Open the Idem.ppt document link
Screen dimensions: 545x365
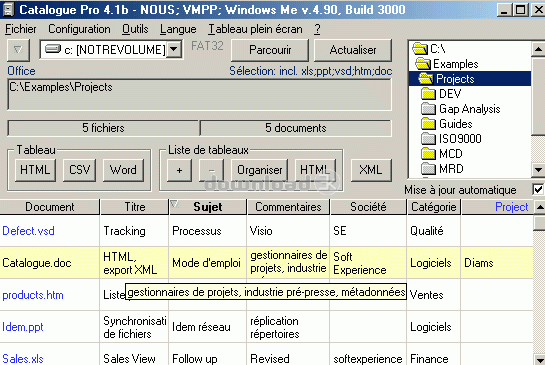[23, 327]
